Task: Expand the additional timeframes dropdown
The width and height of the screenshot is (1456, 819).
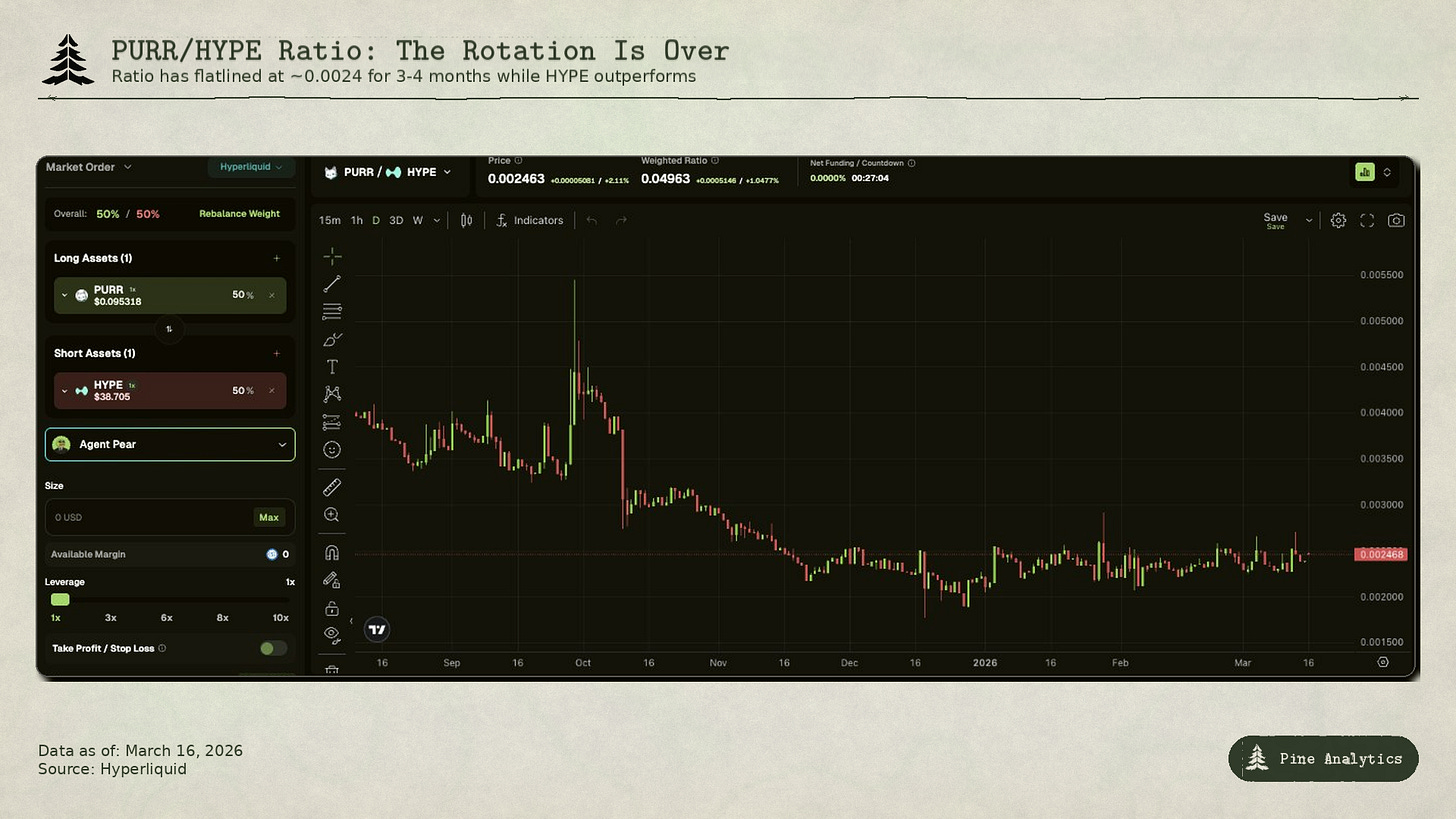Action: [x=437, y=220]
